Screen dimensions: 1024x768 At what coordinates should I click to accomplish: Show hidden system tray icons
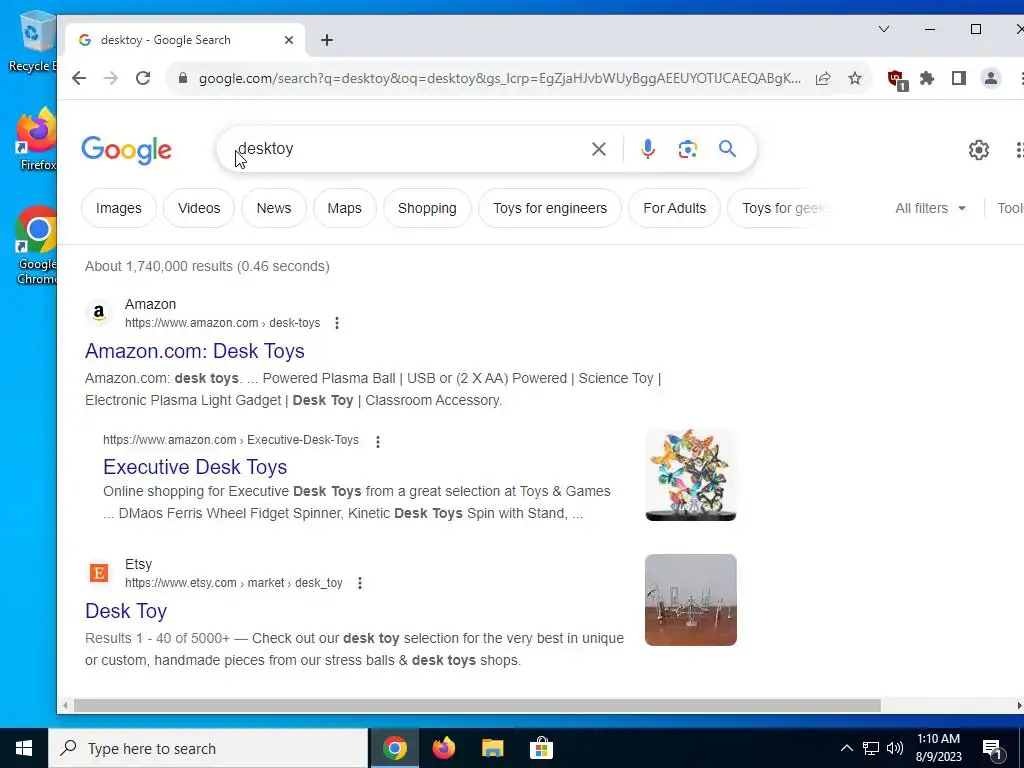846,748
